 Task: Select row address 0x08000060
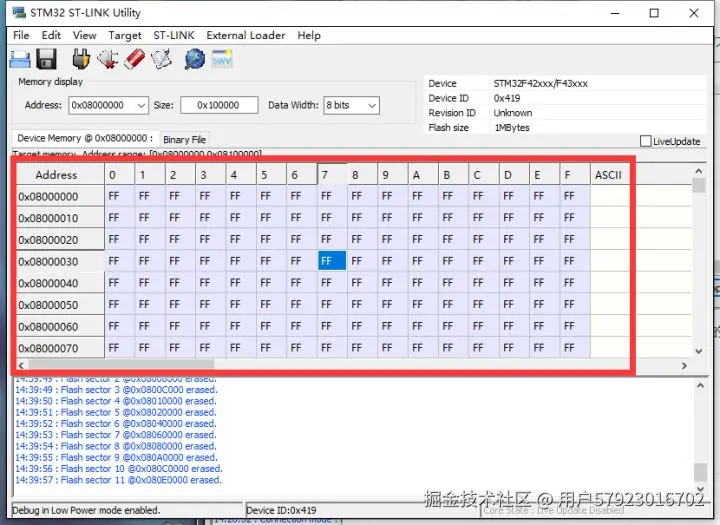(60, 326)
